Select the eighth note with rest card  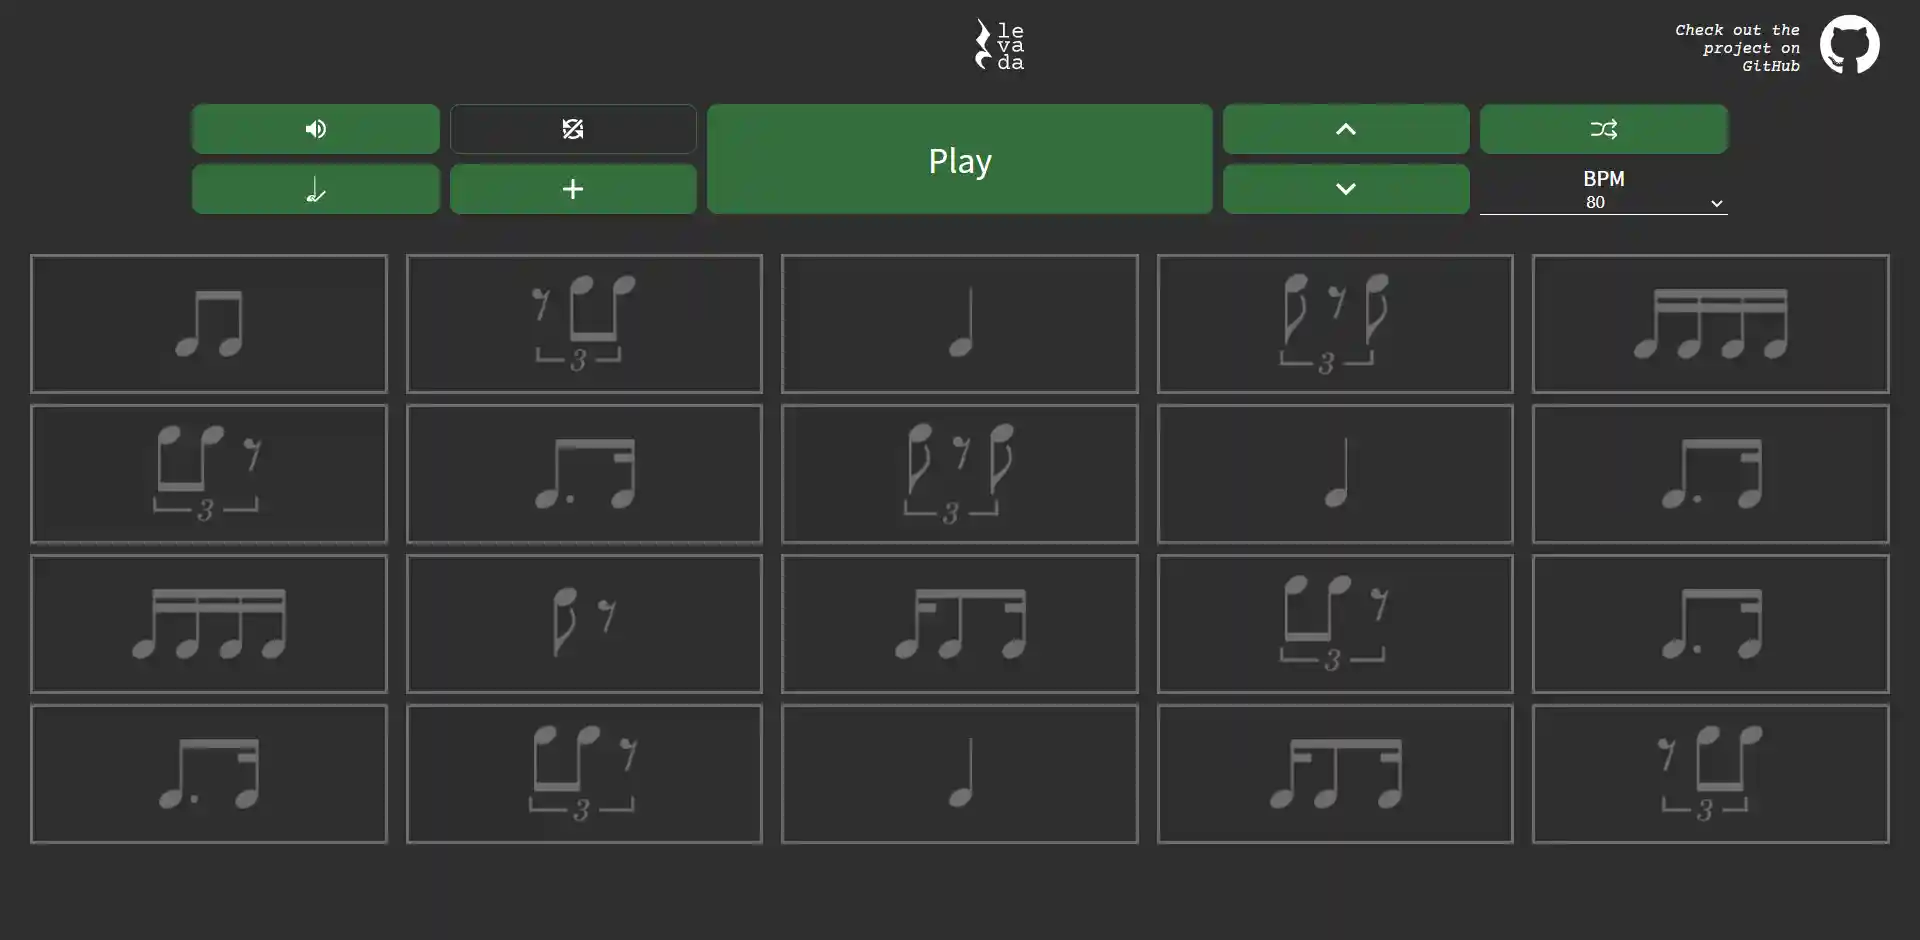(584, 624)
